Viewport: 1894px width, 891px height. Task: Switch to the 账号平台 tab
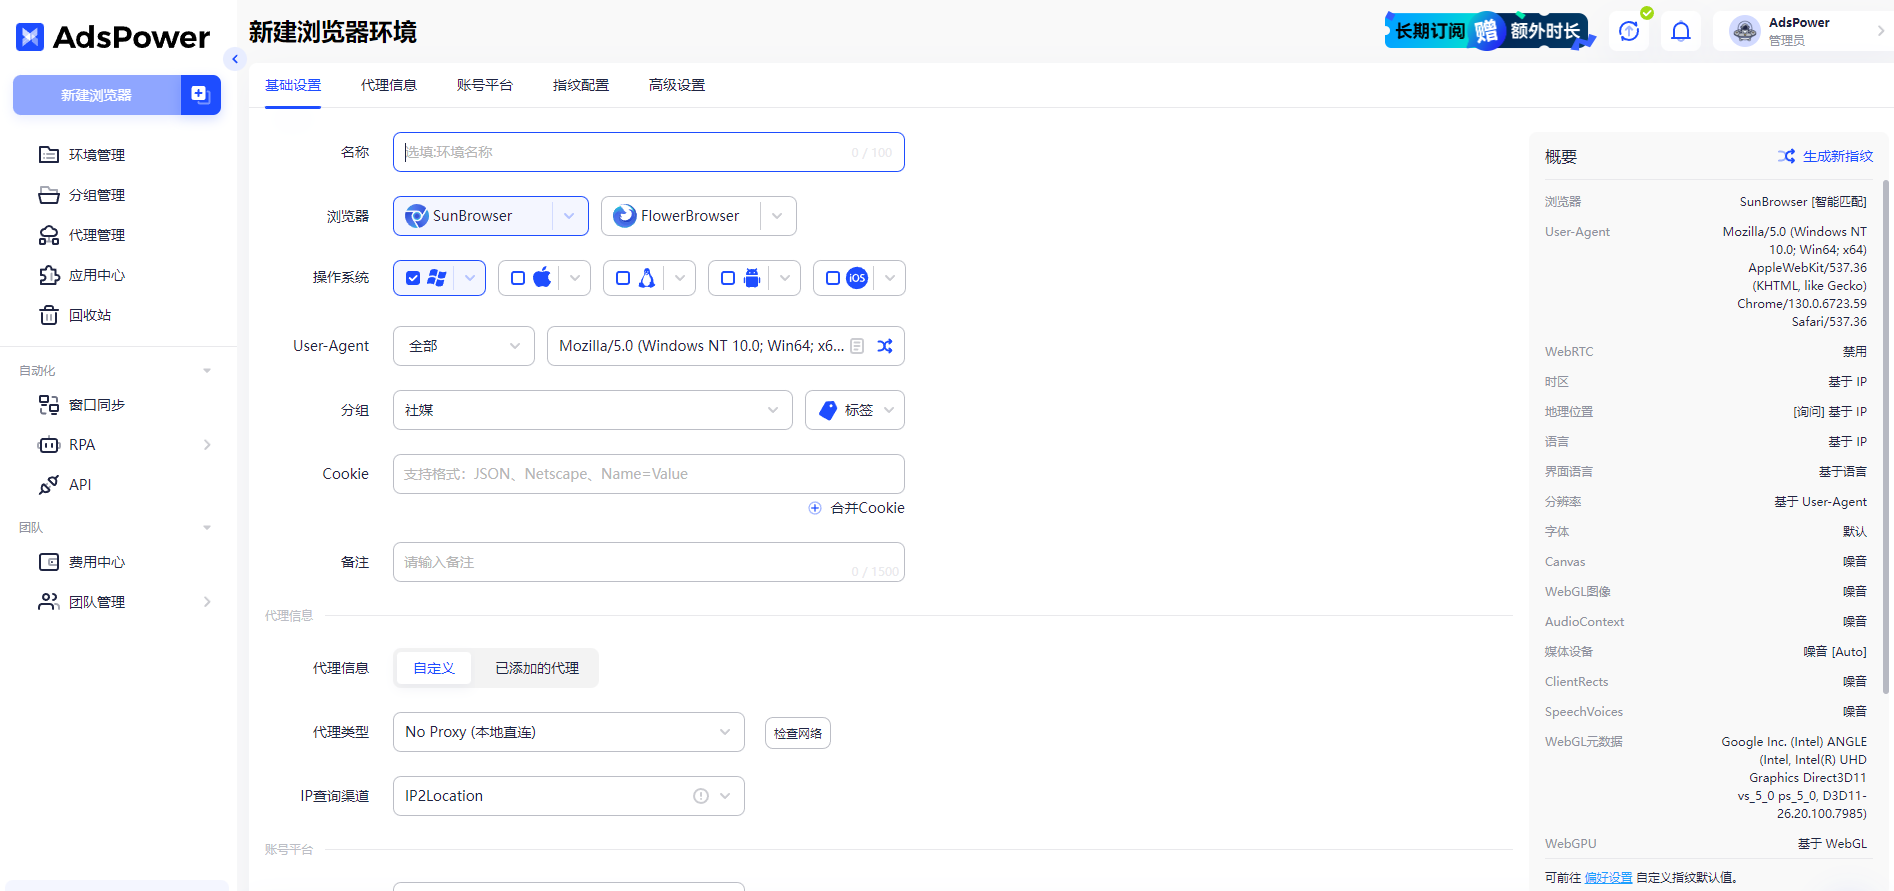485,85
